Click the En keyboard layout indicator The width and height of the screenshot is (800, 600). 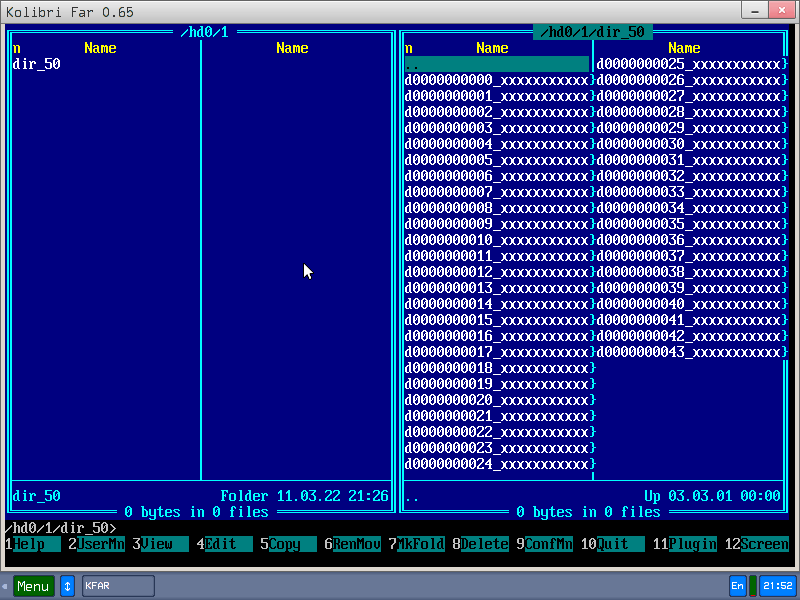tap(738, 585)
